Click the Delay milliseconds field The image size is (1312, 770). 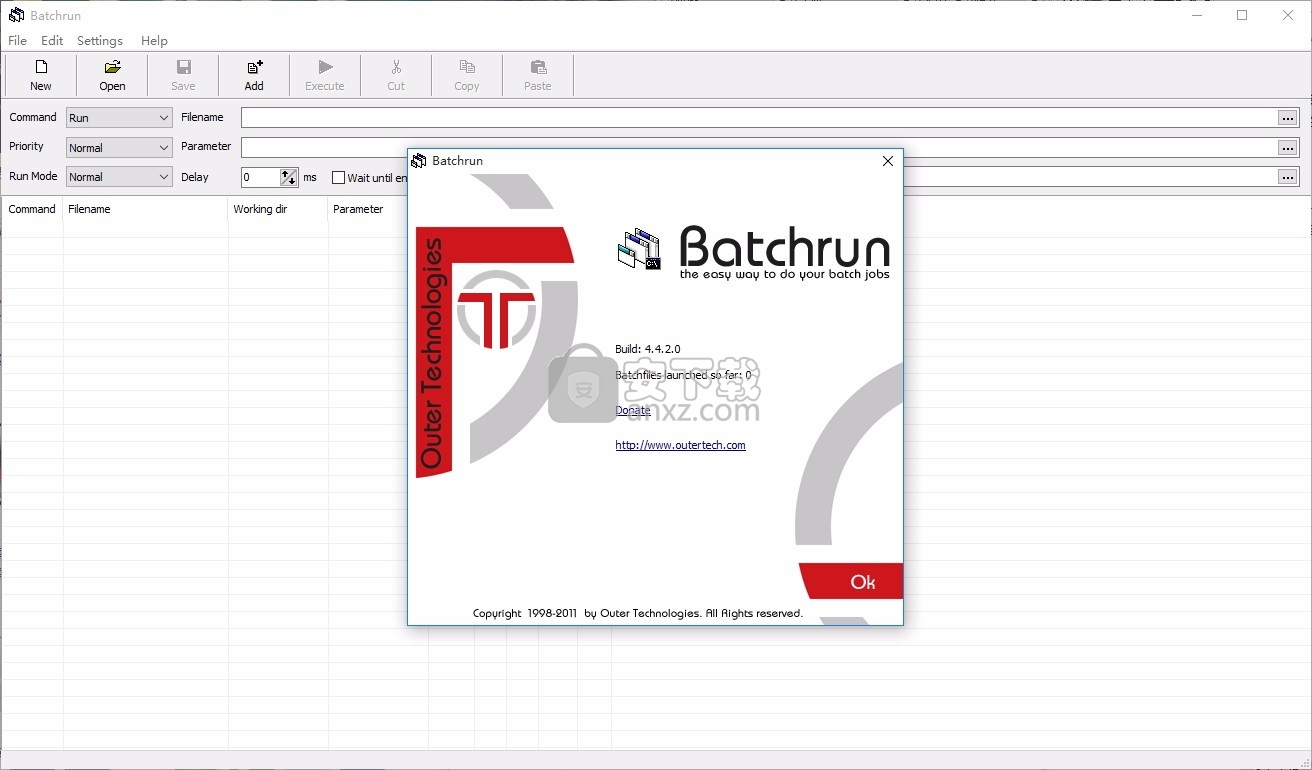pos(260,177)
